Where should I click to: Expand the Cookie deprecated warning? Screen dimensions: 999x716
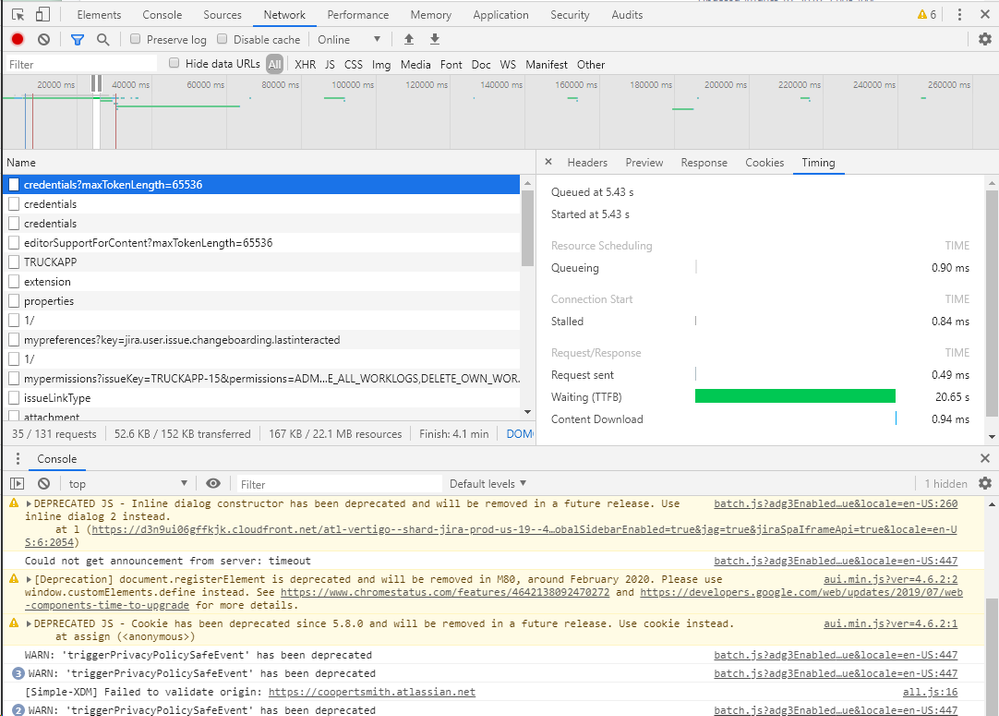point(29,624)
